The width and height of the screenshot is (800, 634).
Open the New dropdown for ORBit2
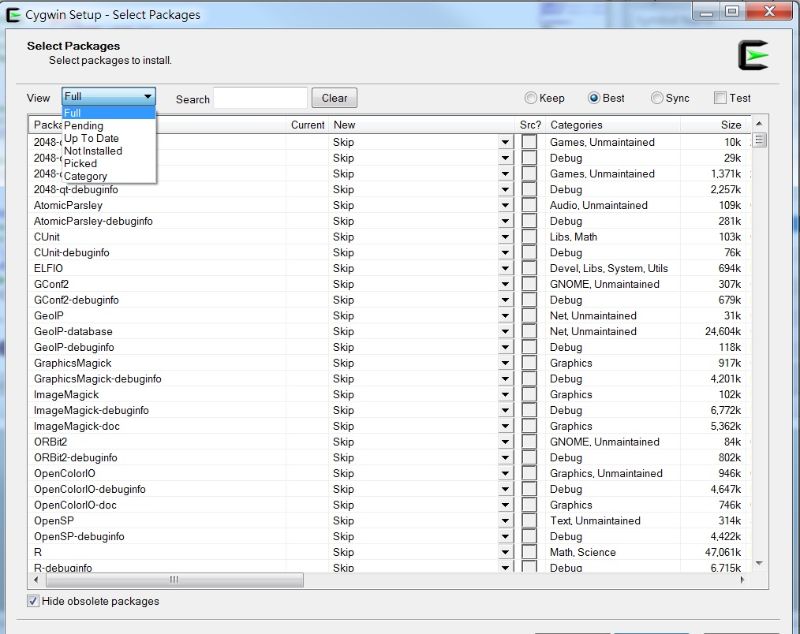click(505, 442)
